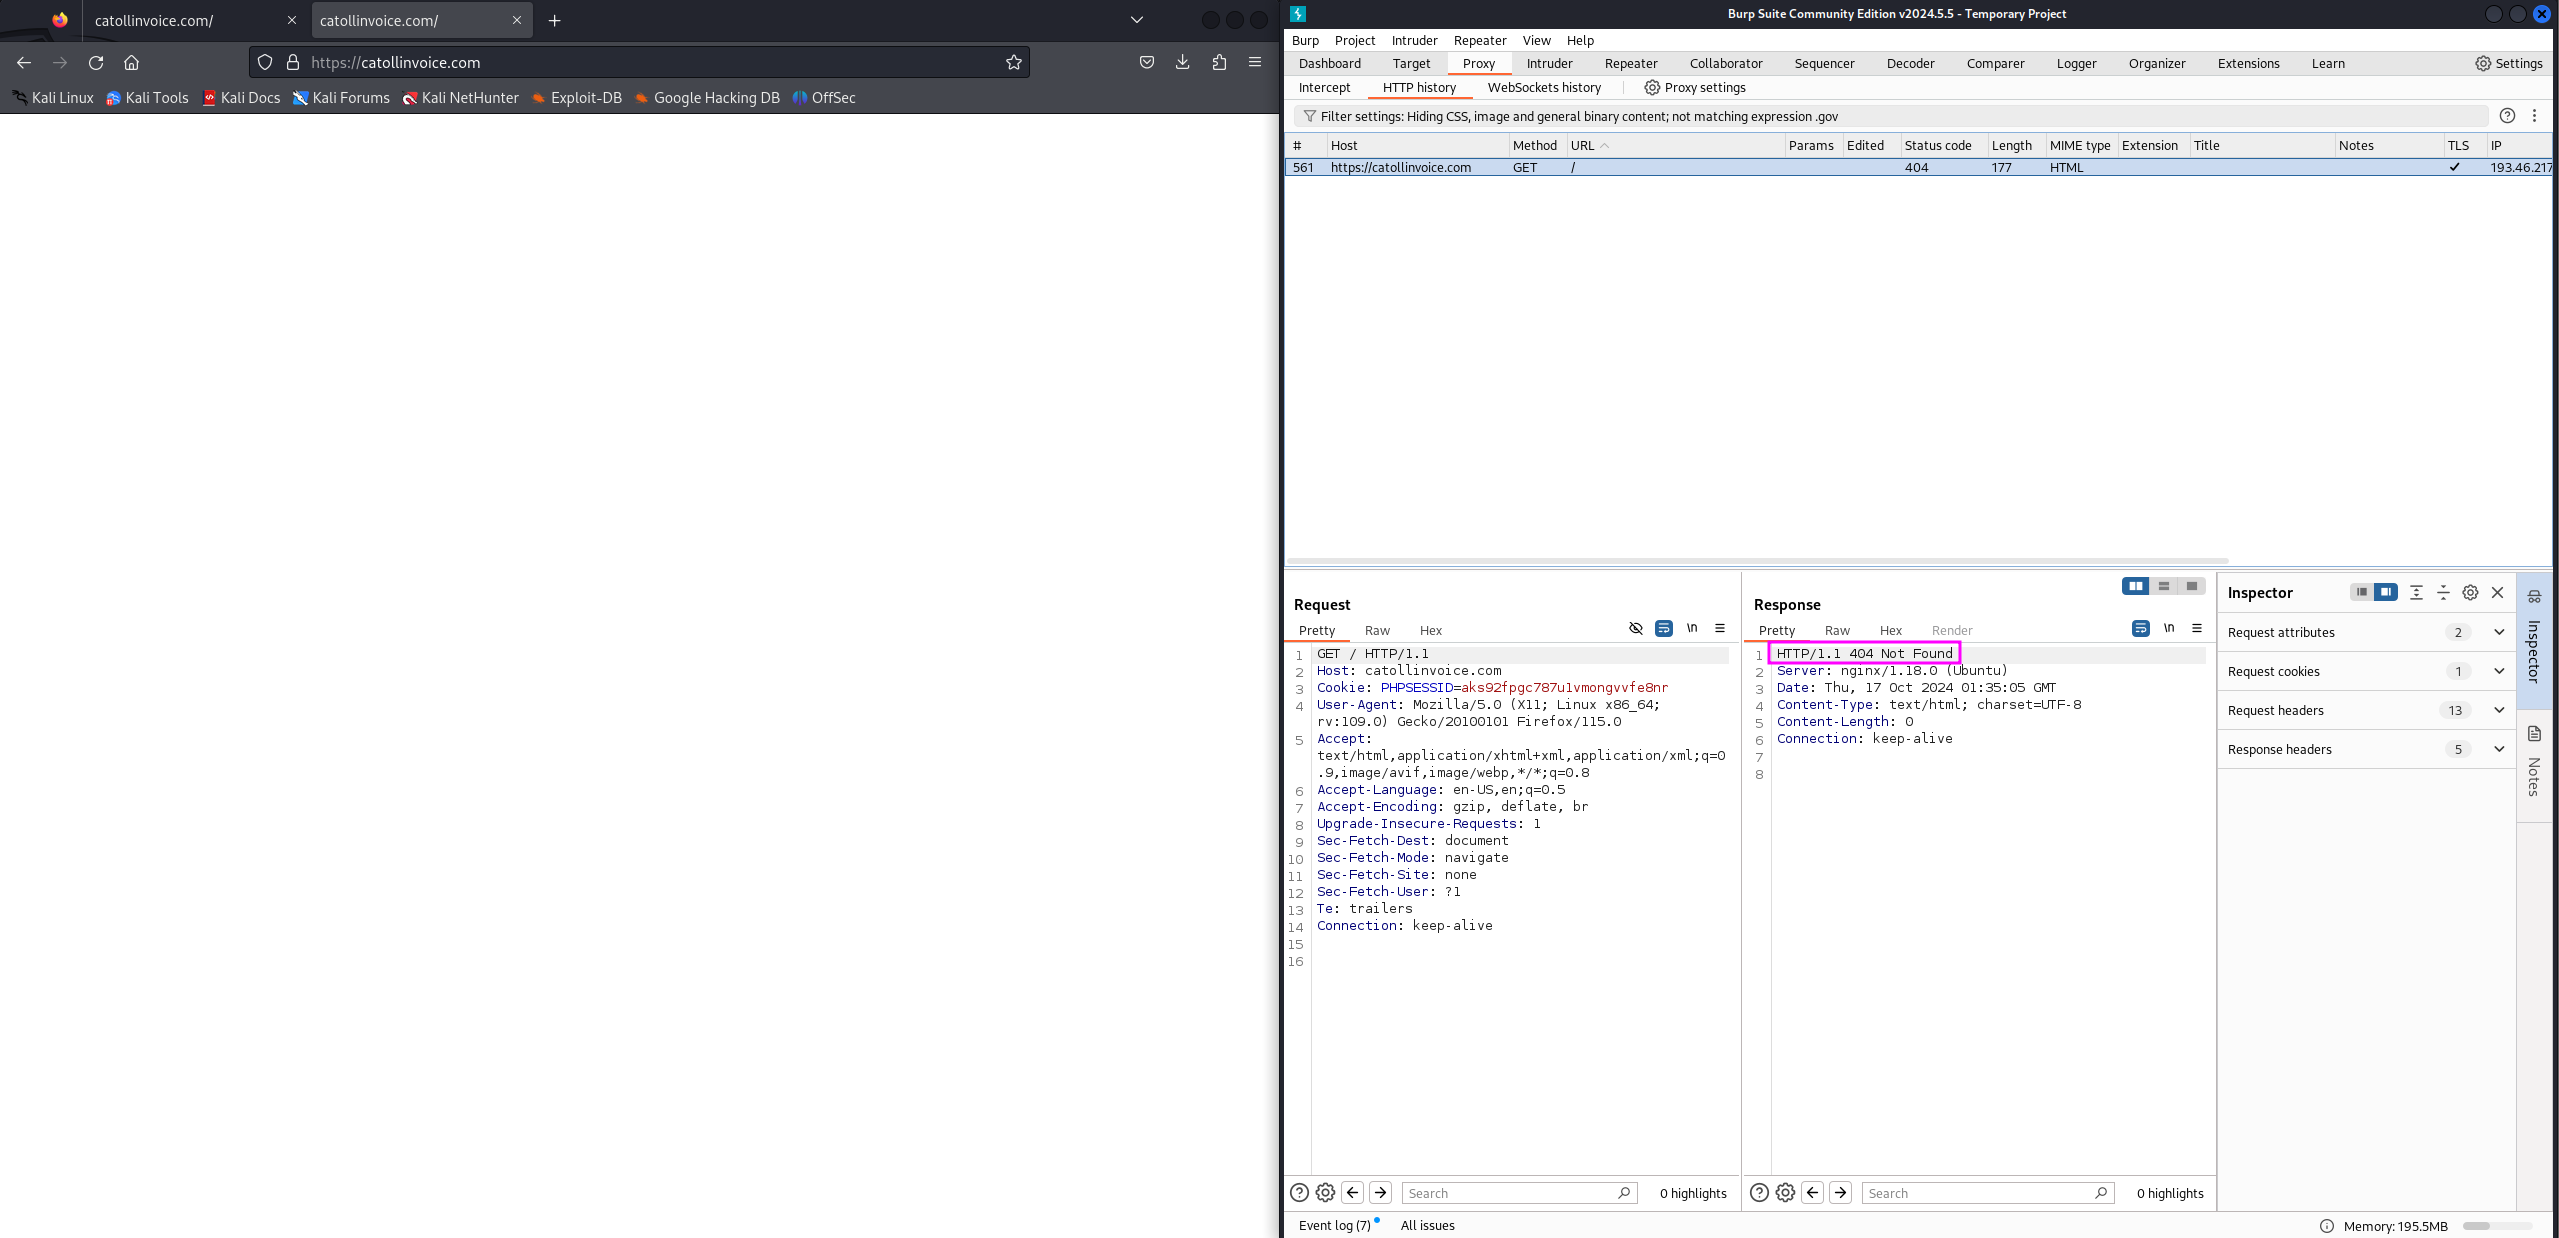Dock Inspector panel to the right

tap(2386, 592)
